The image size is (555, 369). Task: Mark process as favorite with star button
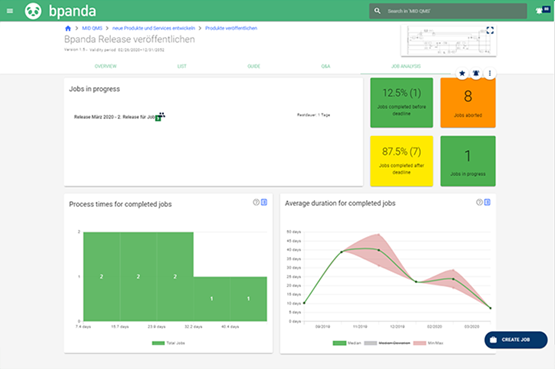[x=462, y=73]
